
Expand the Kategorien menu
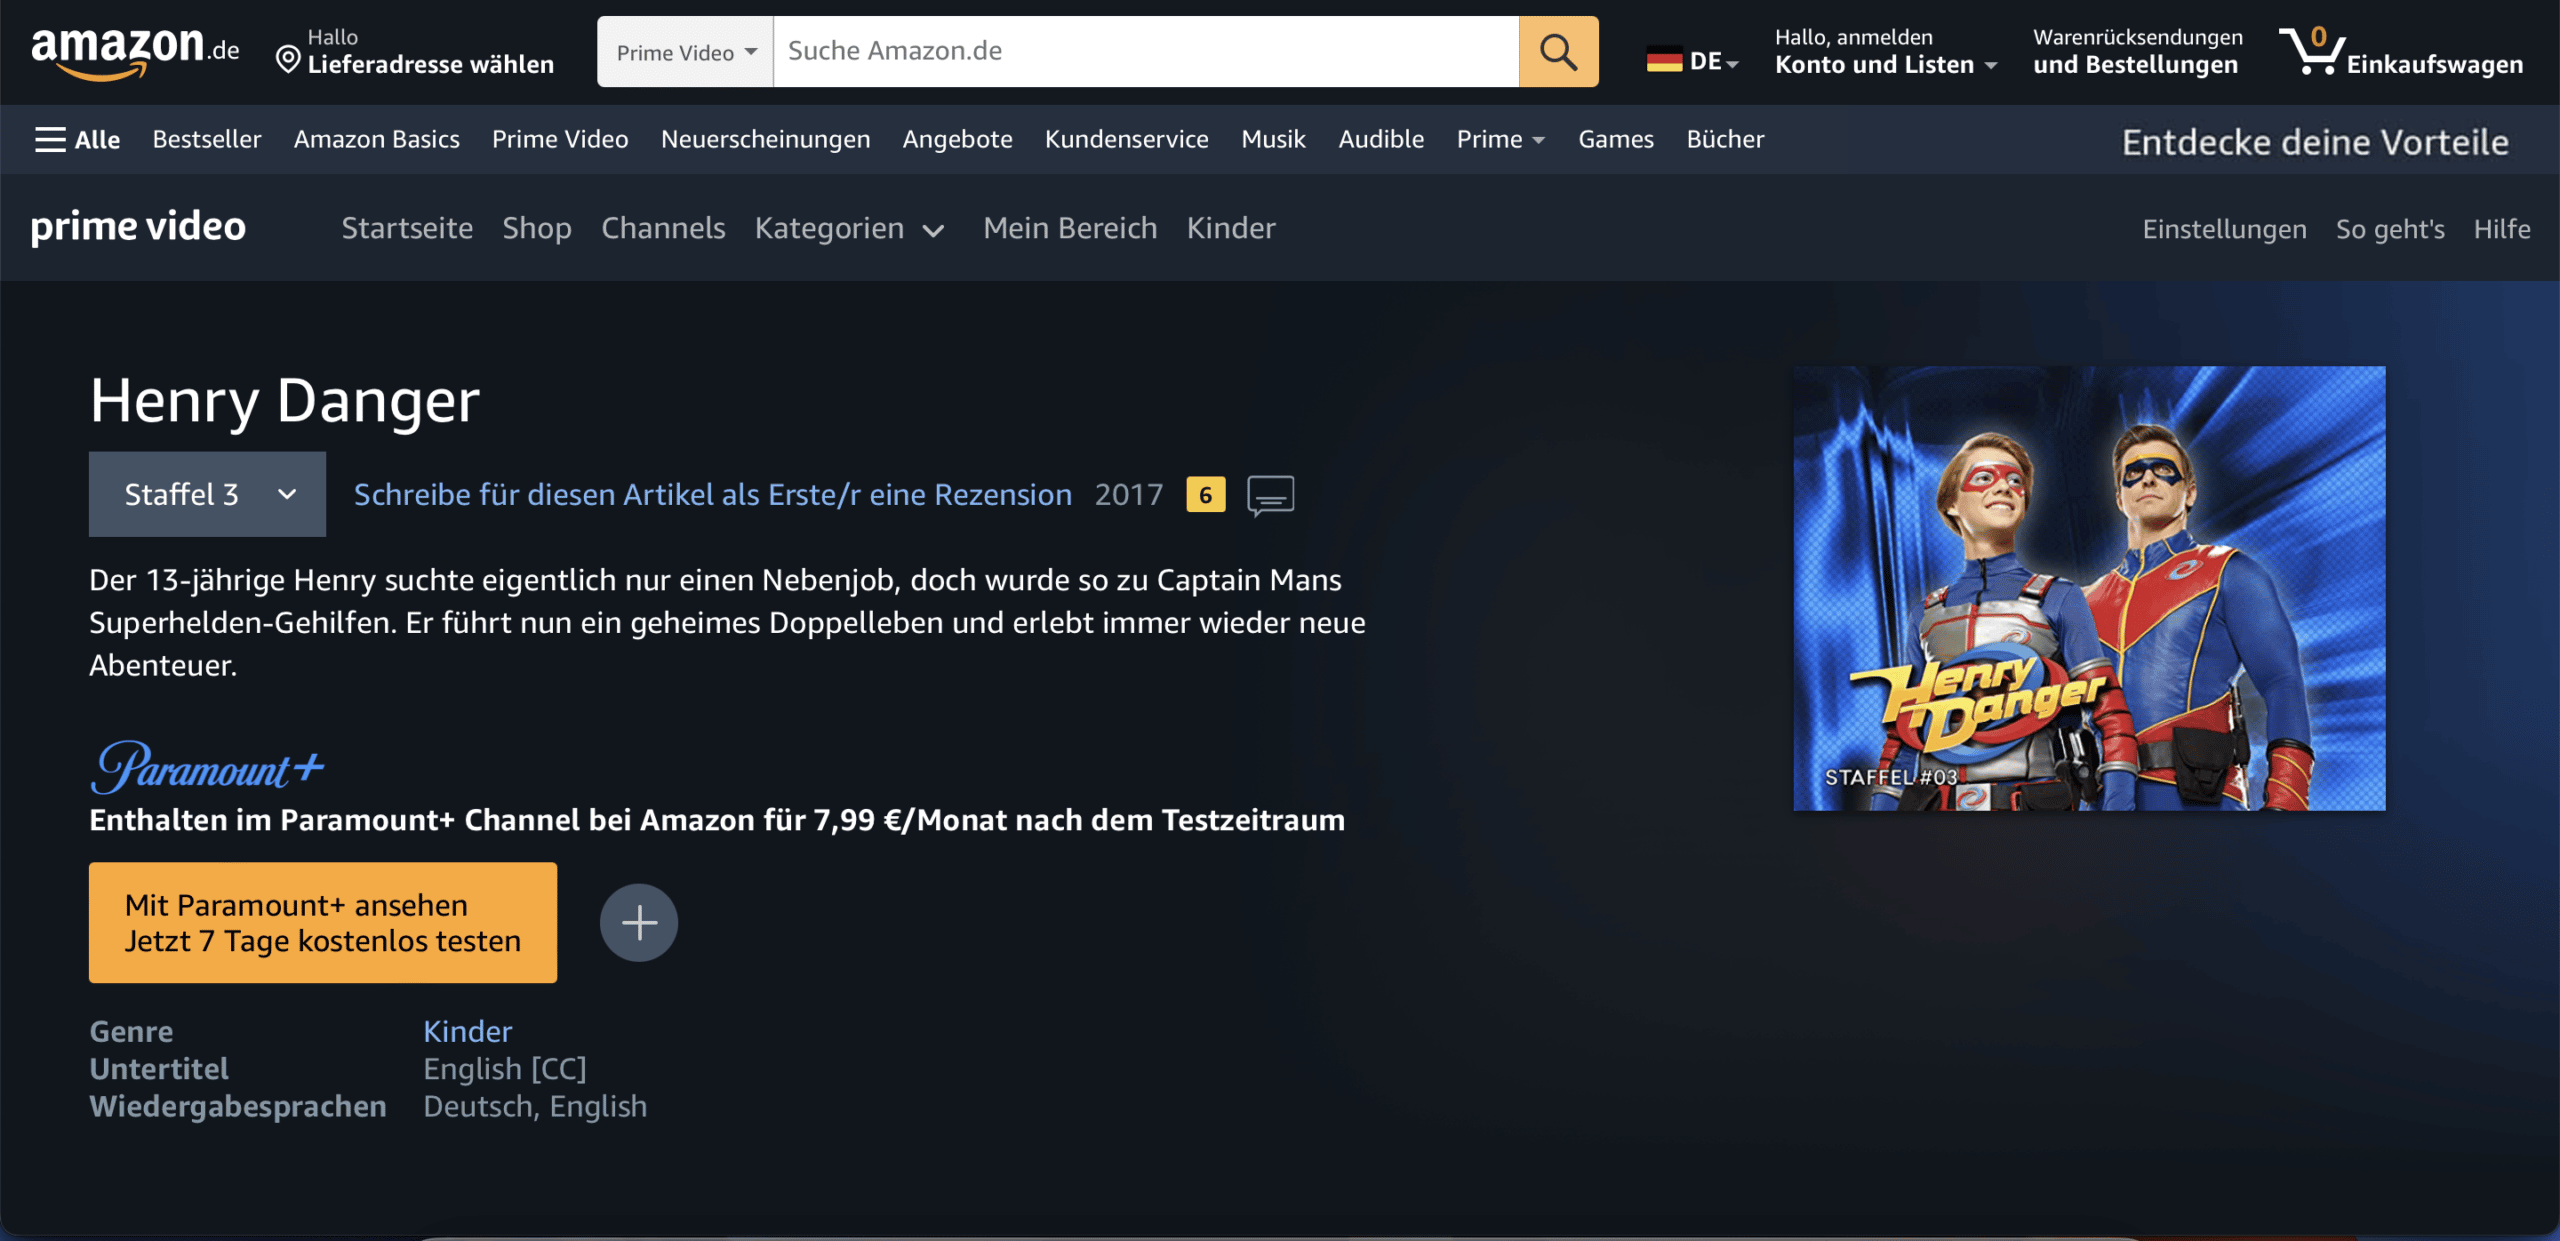click(849, 229)
